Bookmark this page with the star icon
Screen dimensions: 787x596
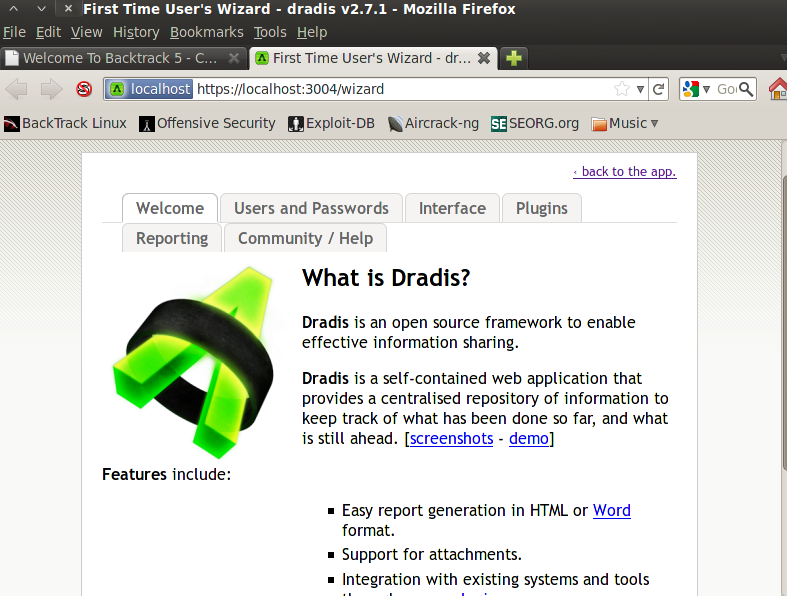[x=621, y=89]
